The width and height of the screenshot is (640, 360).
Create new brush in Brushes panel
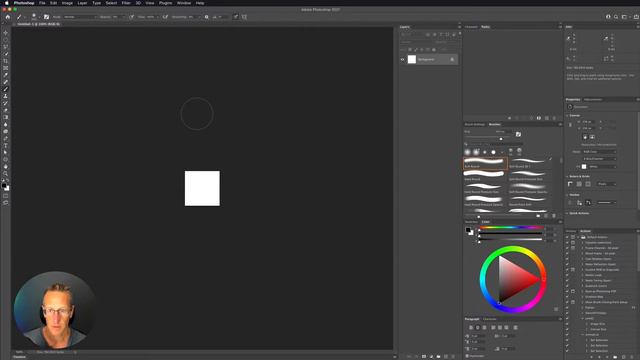pyautogui.click(x=546, y=216)
